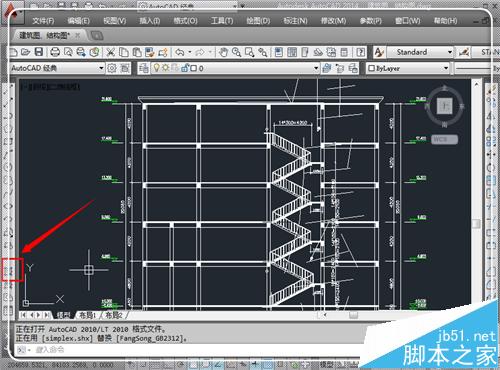This screenshot has height=370, width=500.
Task: Save the drawing with the floppy disk icon
Action: 39,52
